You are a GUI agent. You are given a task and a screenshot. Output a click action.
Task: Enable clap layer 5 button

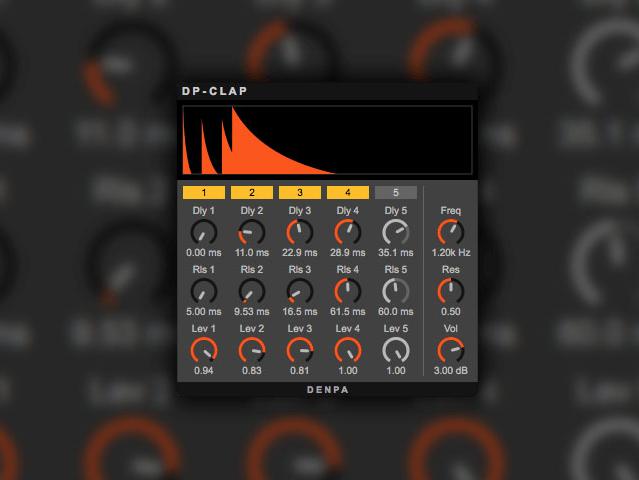(396, 193)
